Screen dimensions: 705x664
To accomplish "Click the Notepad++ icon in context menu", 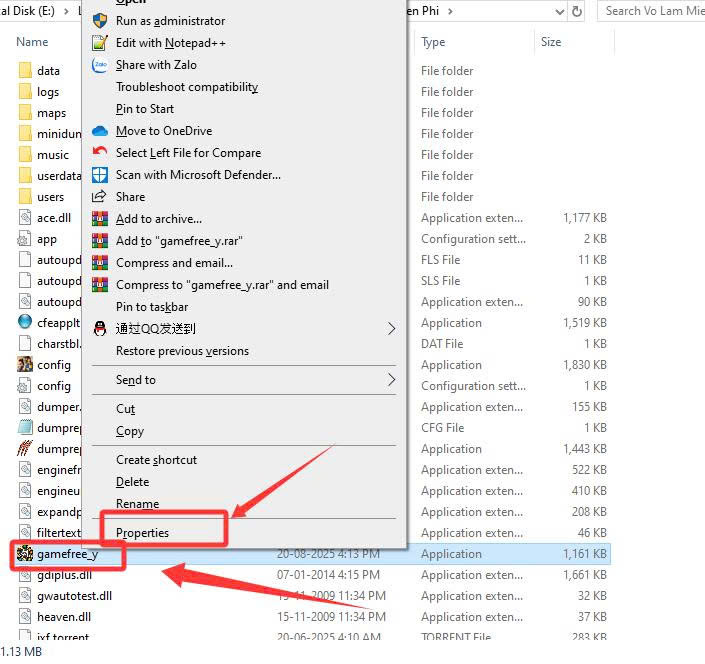I will pos(99,43).
